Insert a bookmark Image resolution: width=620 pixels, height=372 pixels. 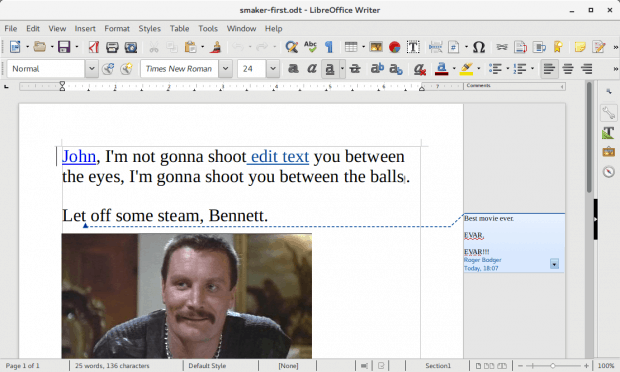point(558,47)
